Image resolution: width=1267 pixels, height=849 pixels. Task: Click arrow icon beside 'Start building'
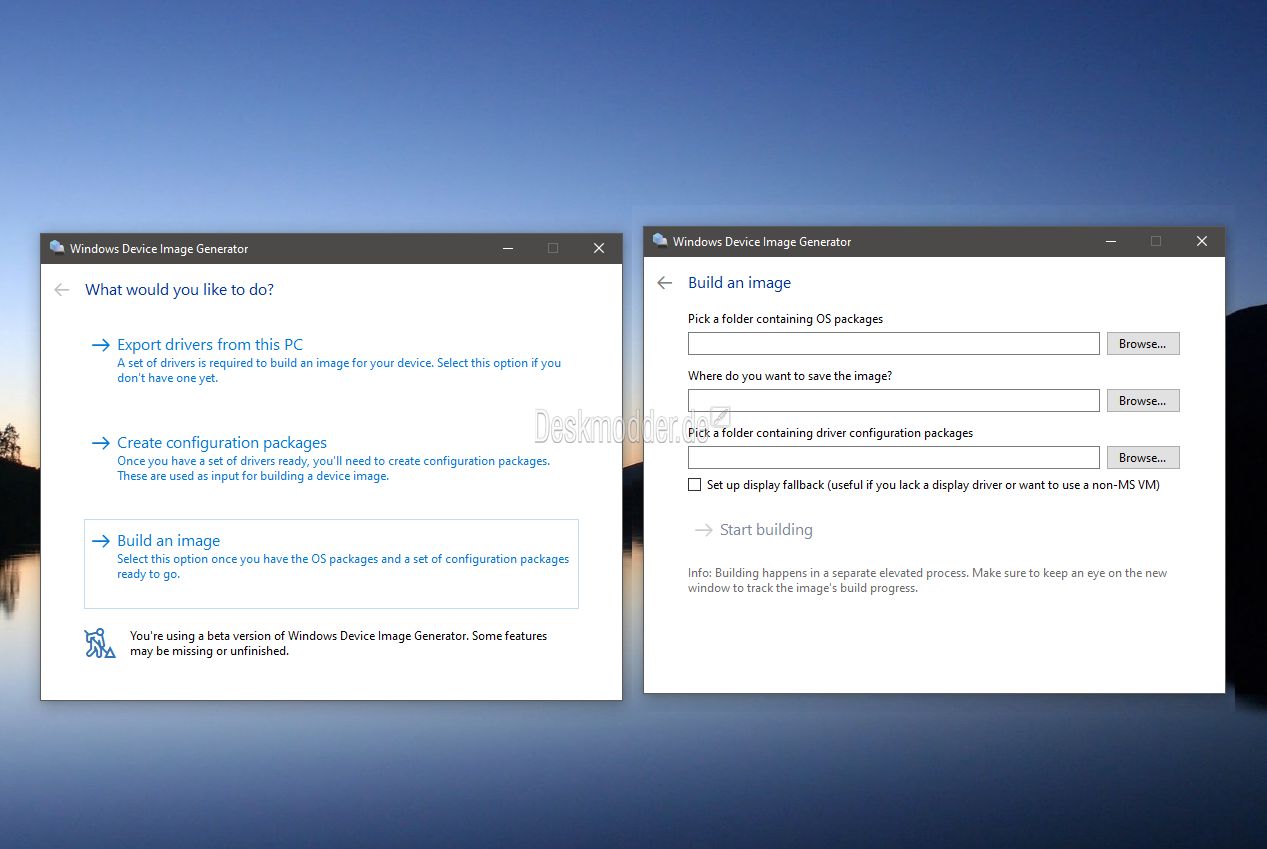pos(703,530)
